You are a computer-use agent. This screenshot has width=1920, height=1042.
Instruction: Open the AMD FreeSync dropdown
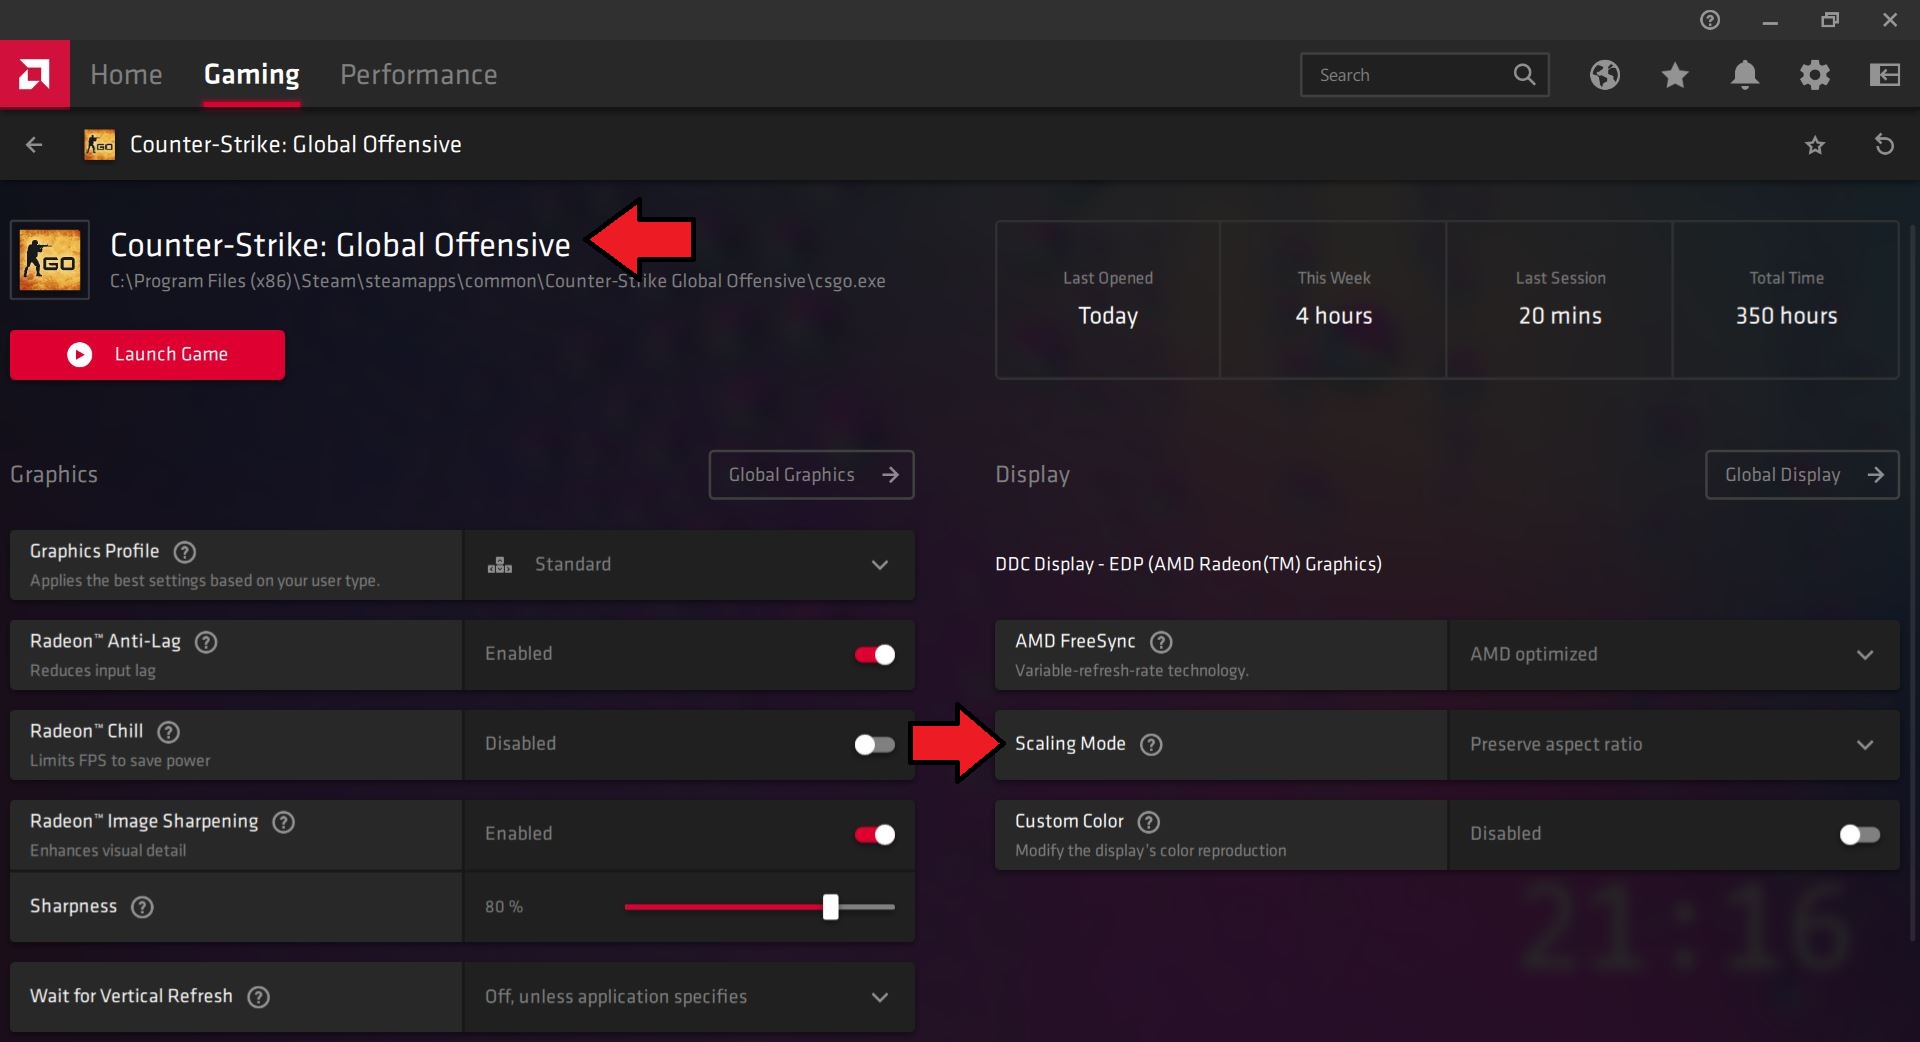(1673, 655)
